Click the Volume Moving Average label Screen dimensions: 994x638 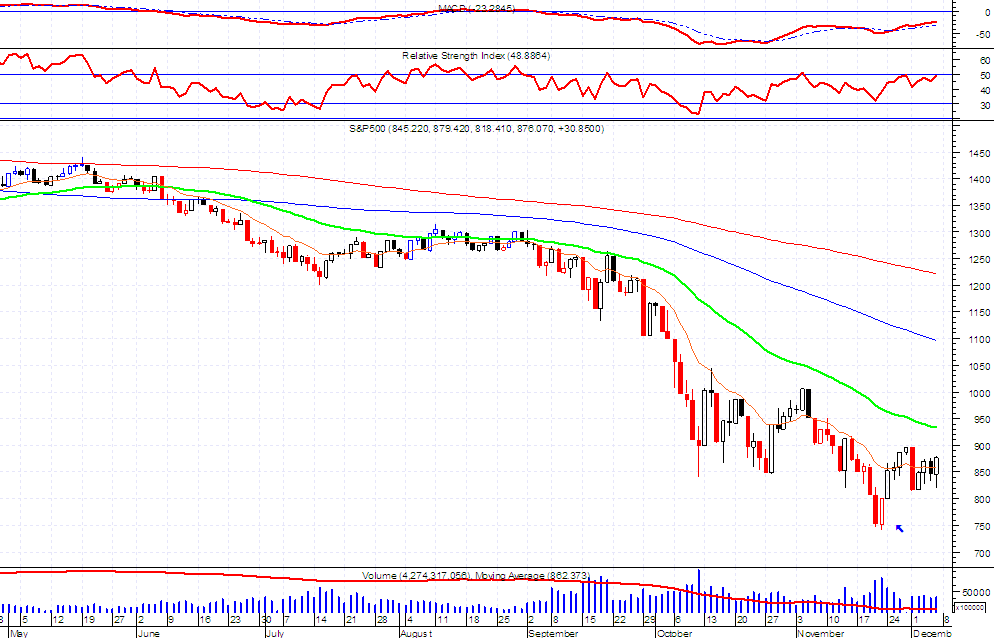point(476,575)
